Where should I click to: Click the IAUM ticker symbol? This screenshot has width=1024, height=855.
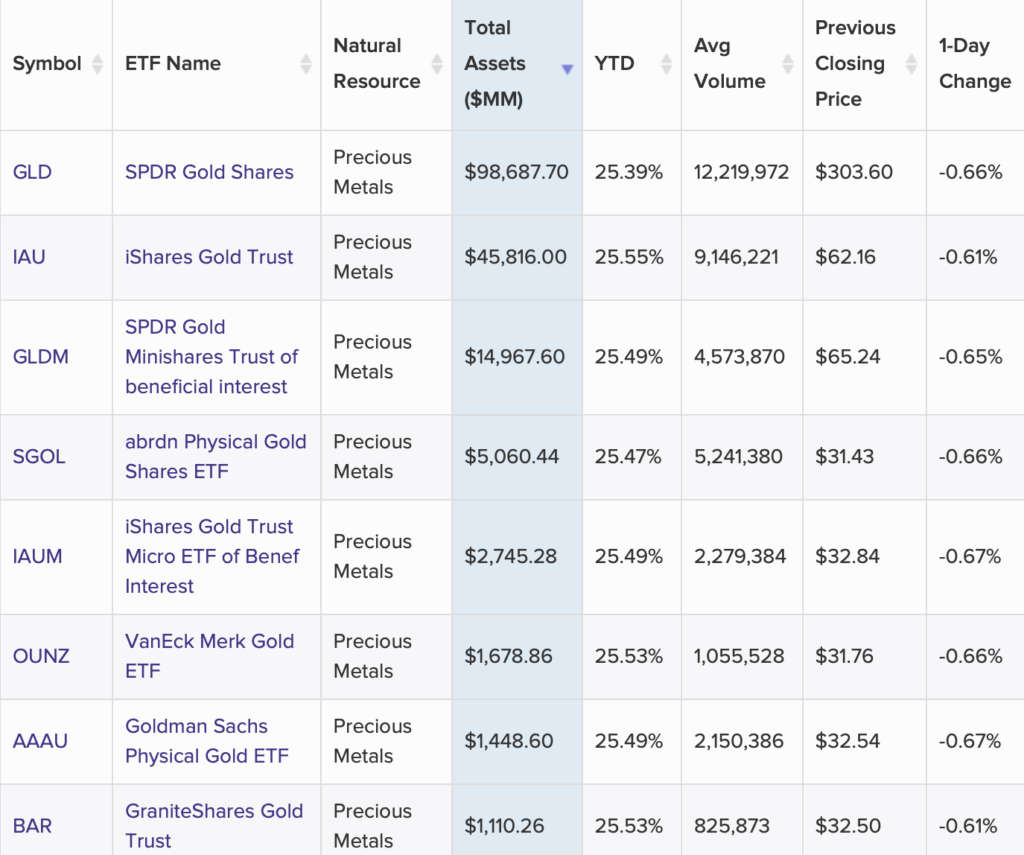(x=38, y=556)
